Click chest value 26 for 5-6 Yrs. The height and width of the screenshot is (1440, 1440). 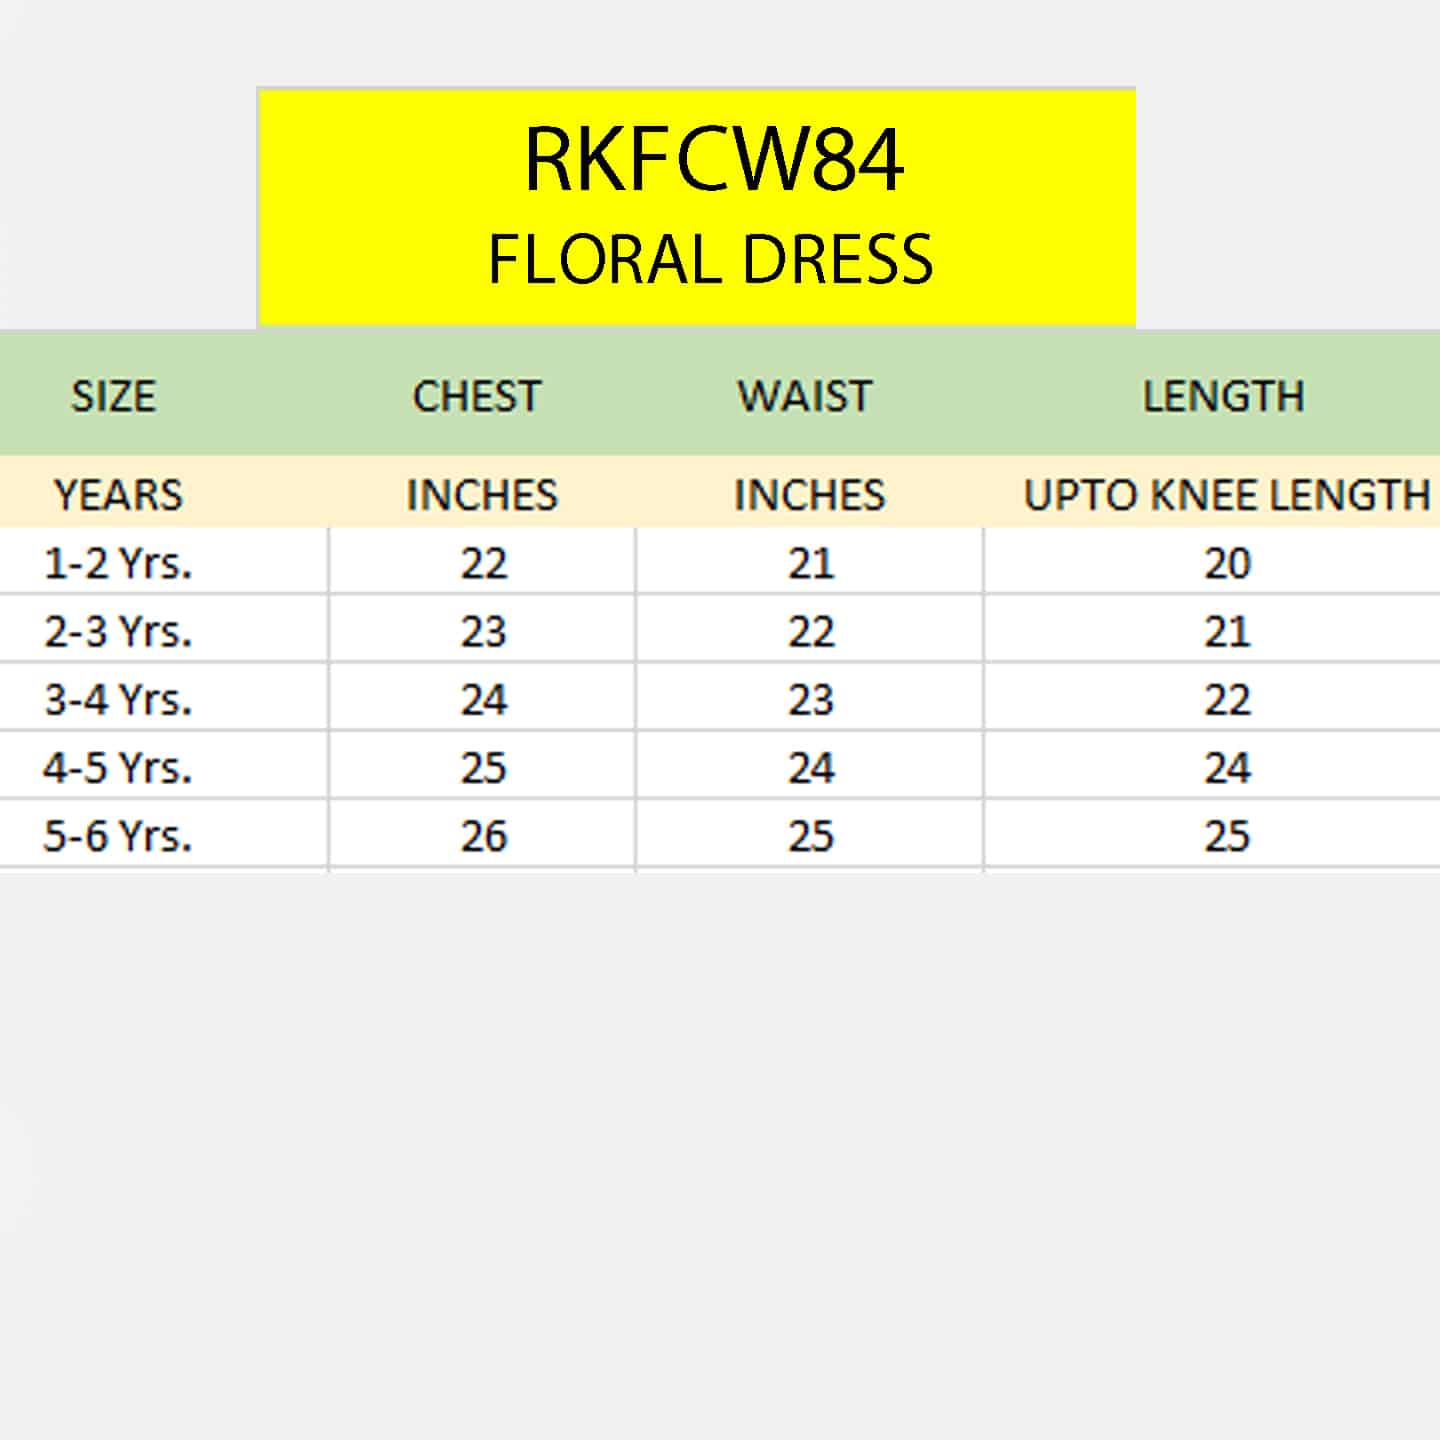(x=484, y=836)
